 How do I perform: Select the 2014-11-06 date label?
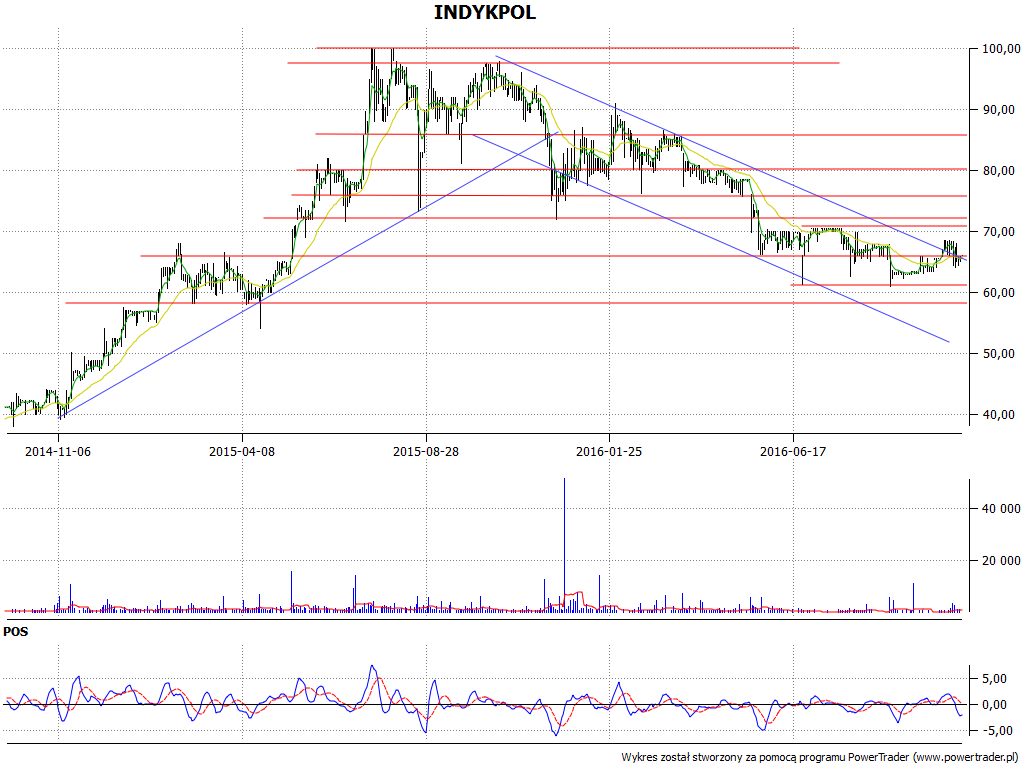[x=58, y=451]
